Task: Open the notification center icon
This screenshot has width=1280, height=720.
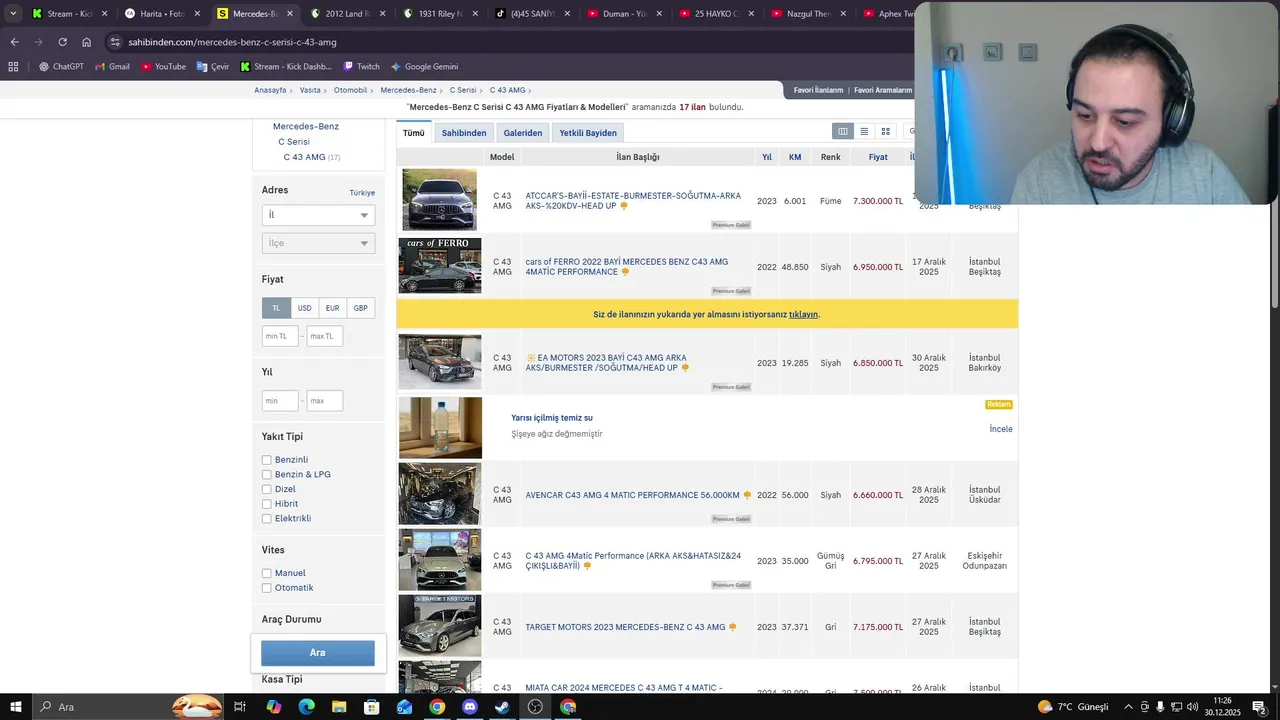Action: pos(1259,707)
